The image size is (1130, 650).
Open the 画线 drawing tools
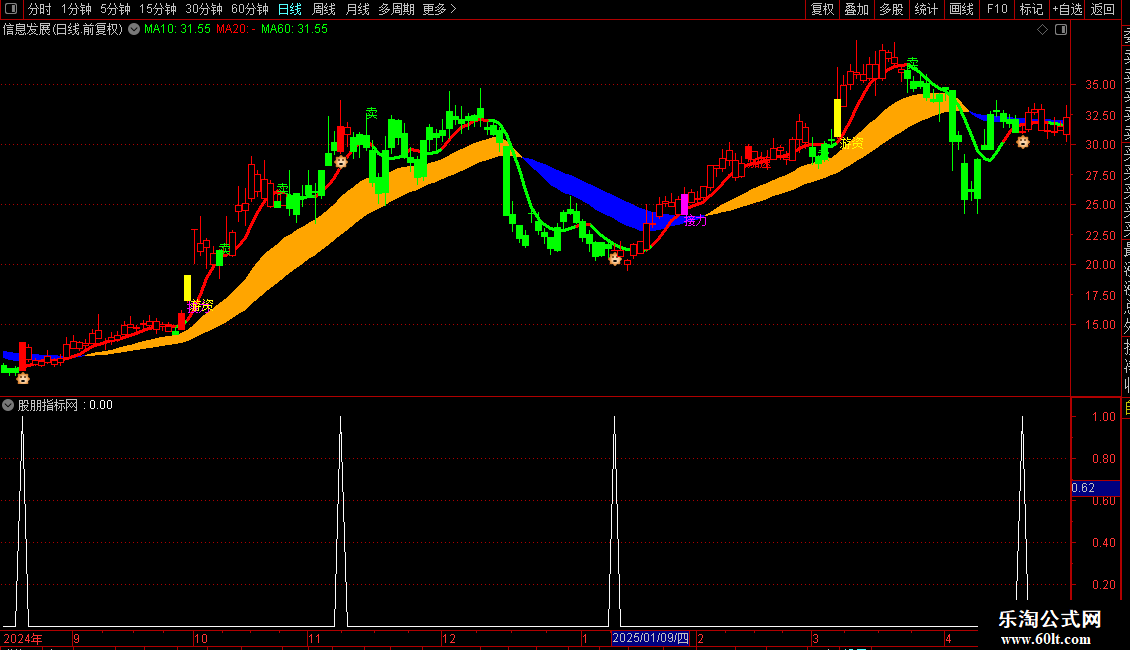(x=961, y=9)
